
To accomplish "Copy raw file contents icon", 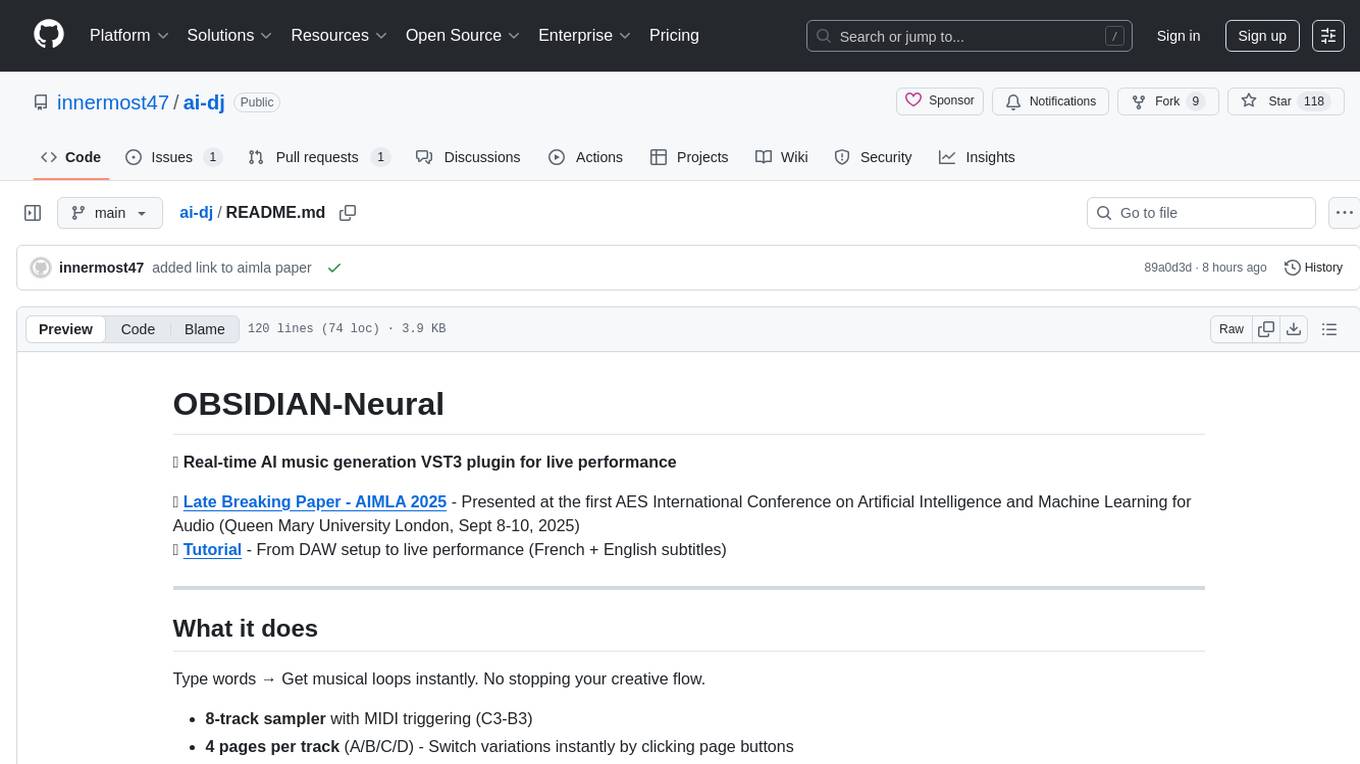I will point(1267,329).
